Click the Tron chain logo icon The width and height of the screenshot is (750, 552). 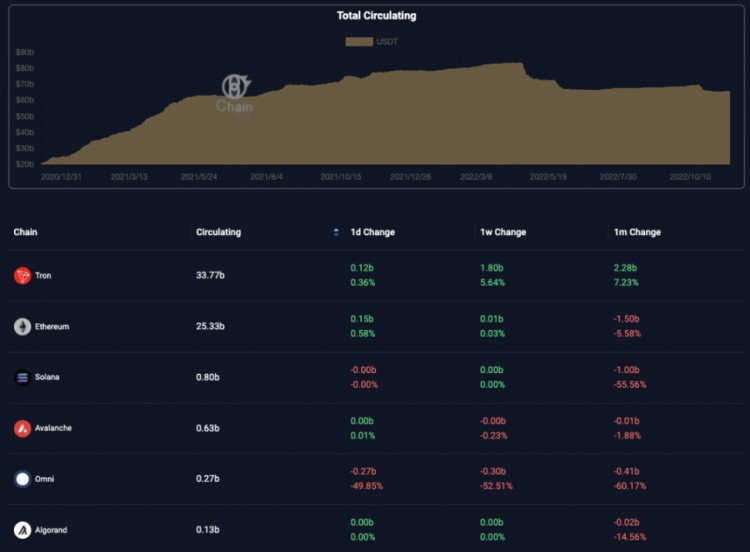coord(22,276)
